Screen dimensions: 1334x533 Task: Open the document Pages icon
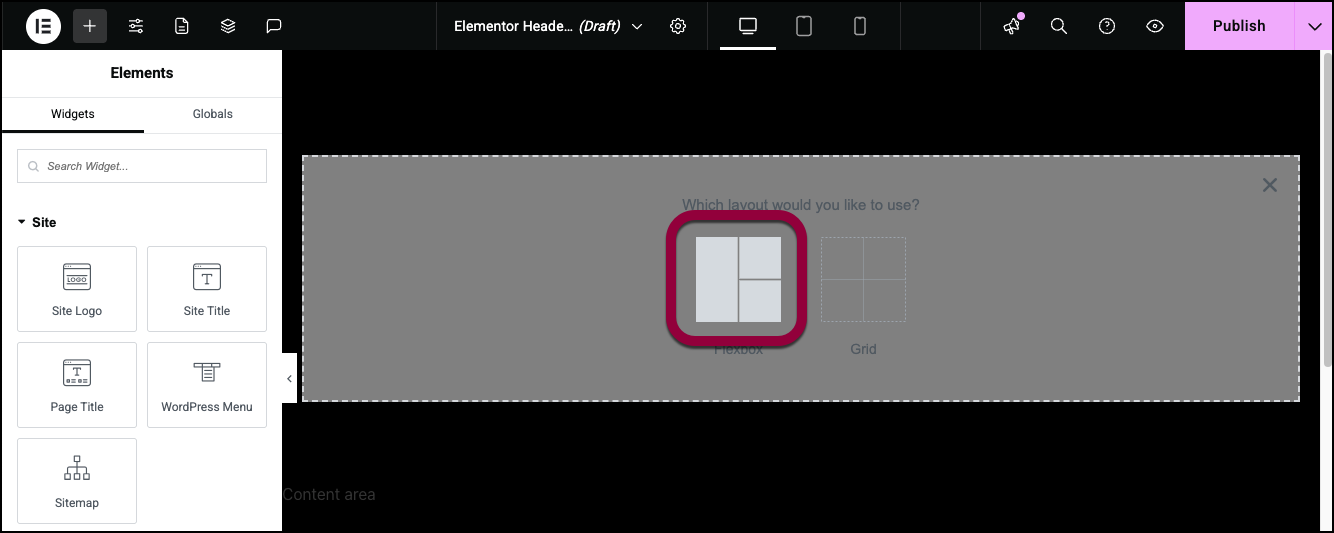tap(182, 26)
